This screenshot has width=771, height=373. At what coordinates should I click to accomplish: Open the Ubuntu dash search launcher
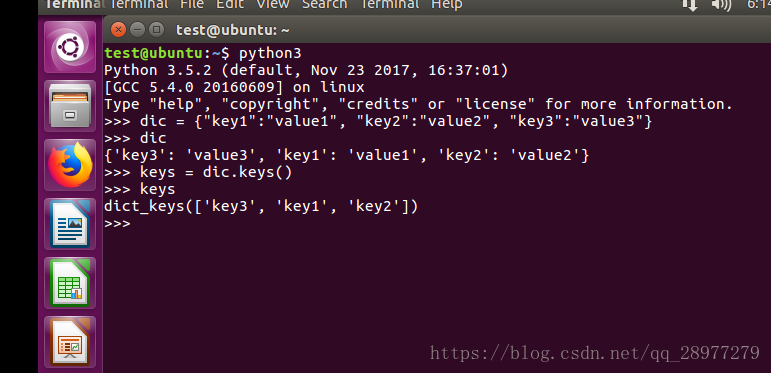click(x=70, y=47)
